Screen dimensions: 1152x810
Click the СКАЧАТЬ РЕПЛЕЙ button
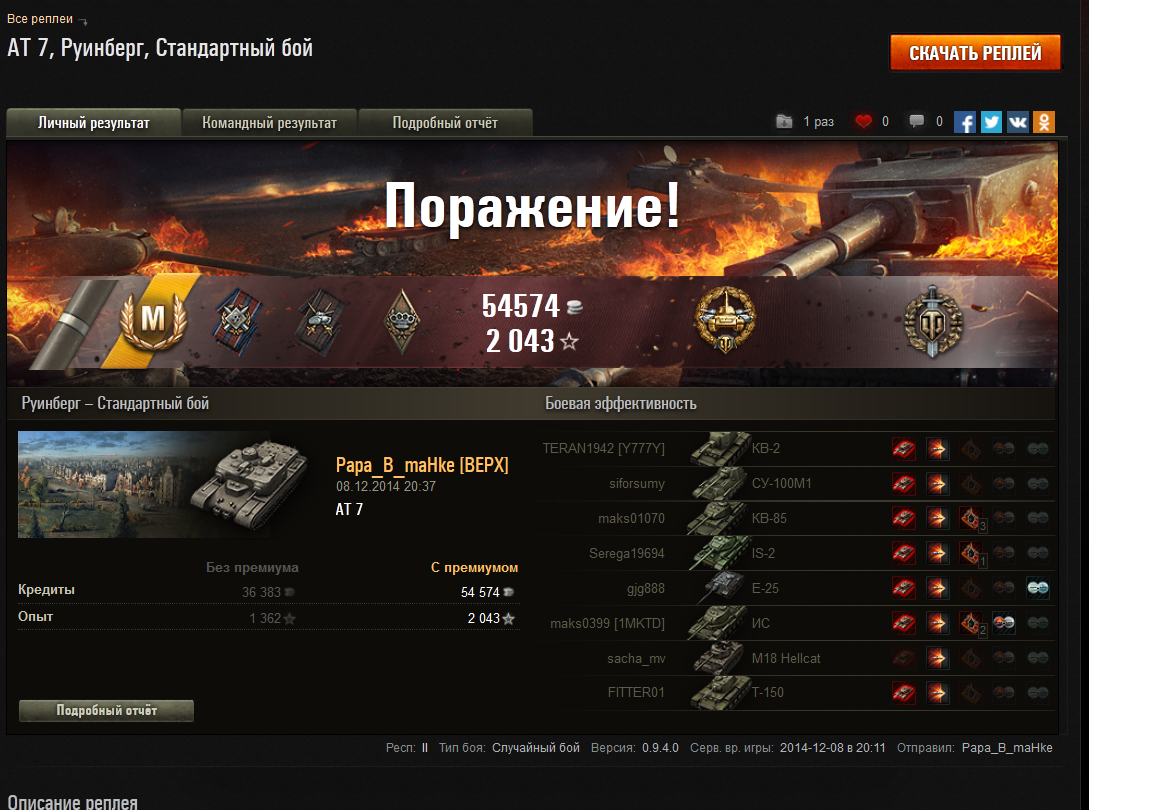[x=975, y=53]
